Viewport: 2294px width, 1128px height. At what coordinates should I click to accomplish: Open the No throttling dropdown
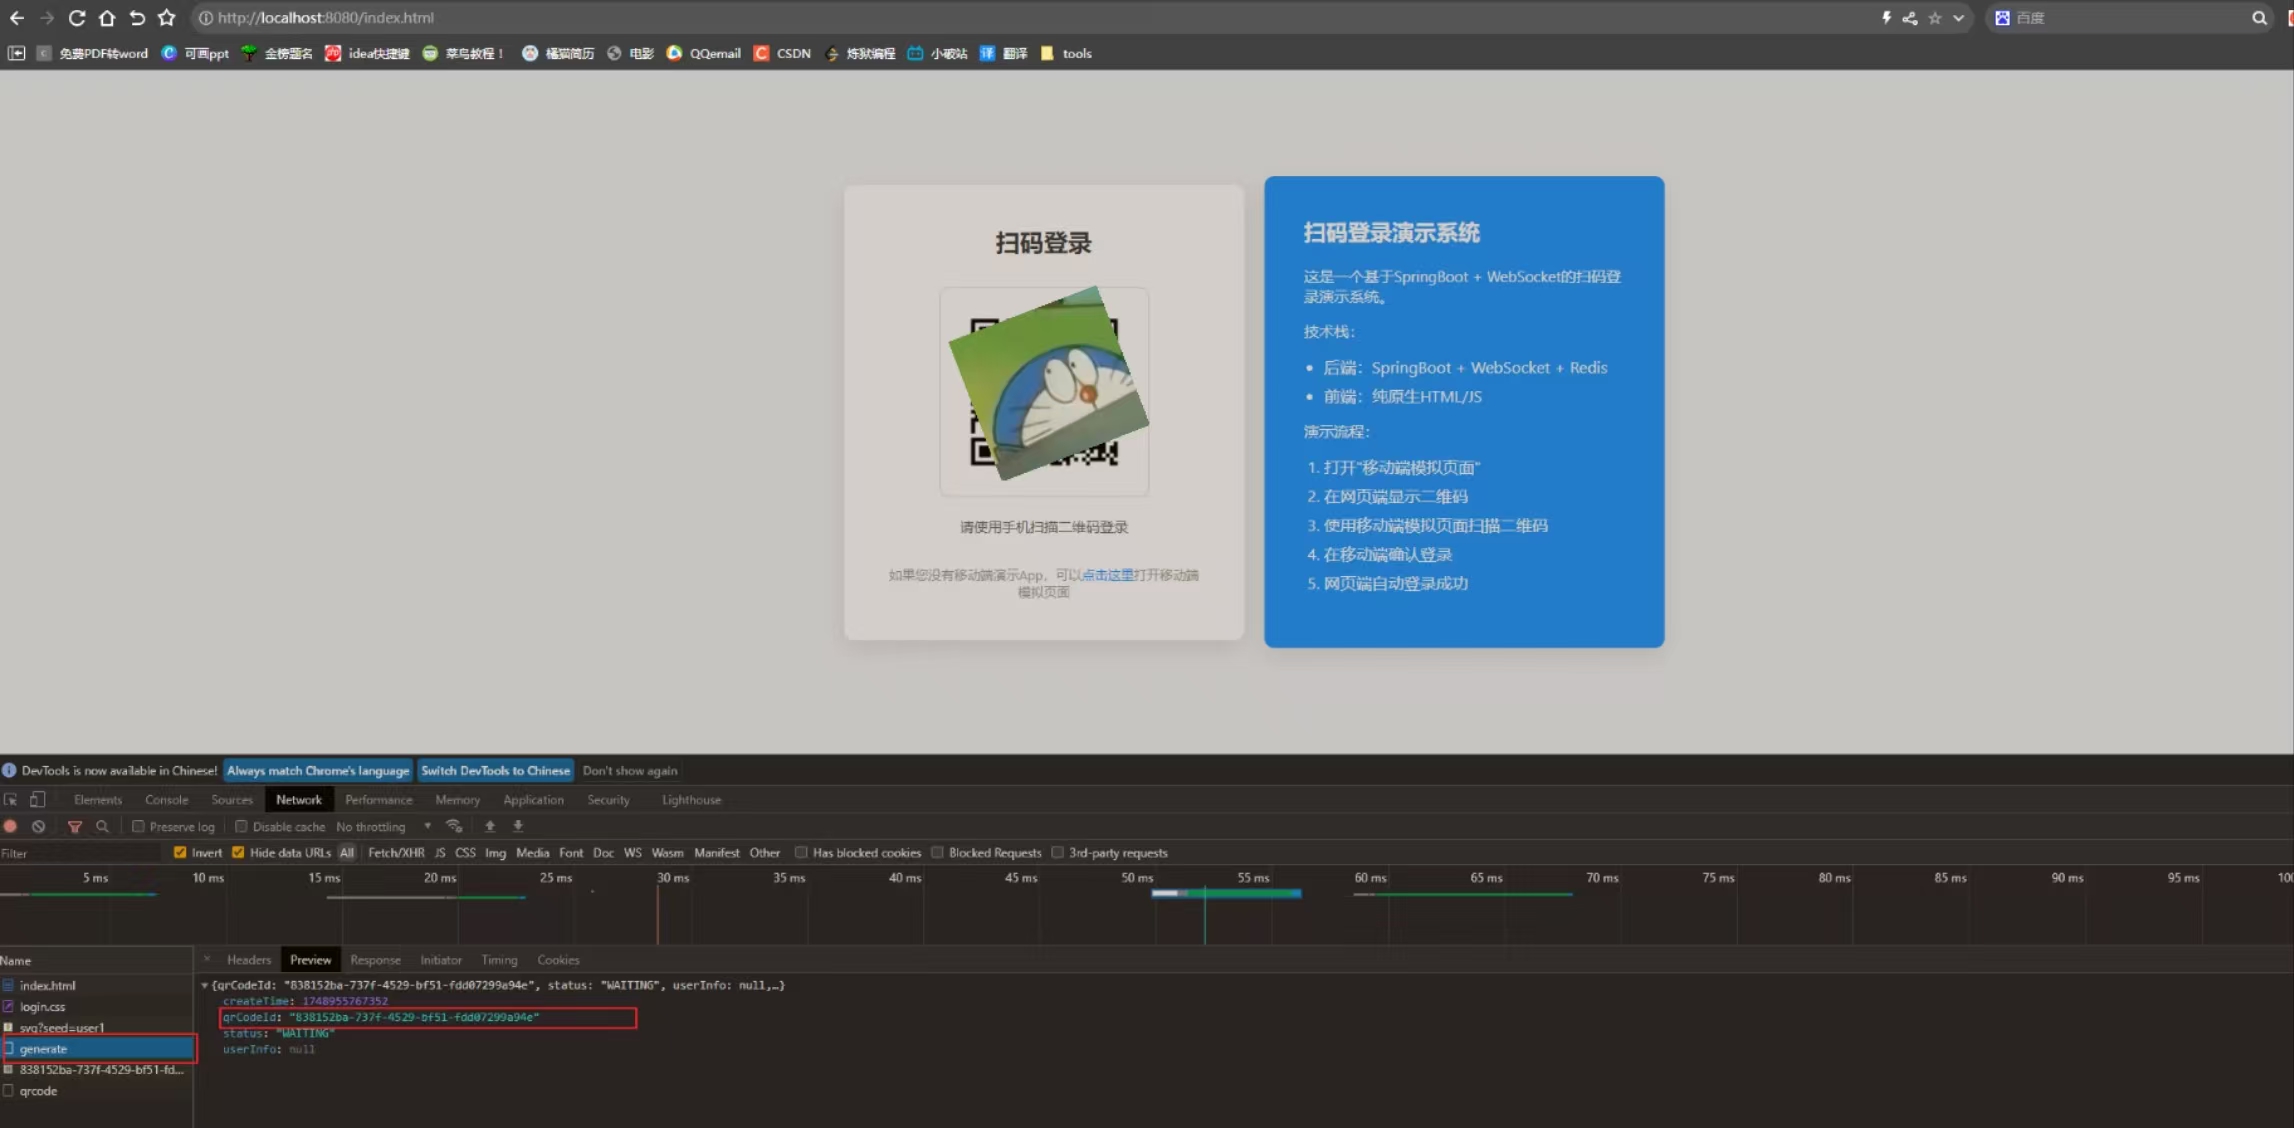pos(384,827)
